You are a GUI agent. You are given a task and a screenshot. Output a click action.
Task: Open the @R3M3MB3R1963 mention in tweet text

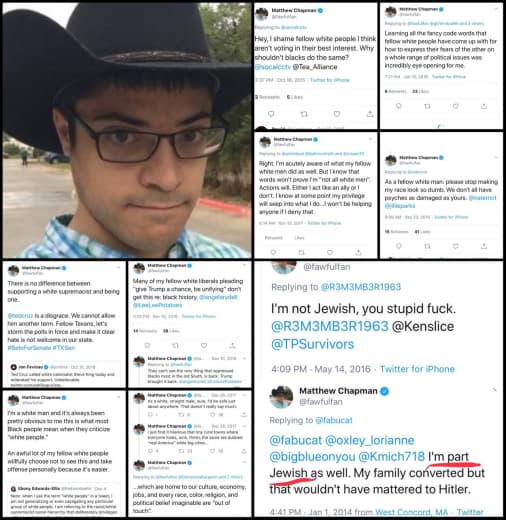[x=330, y=326]
